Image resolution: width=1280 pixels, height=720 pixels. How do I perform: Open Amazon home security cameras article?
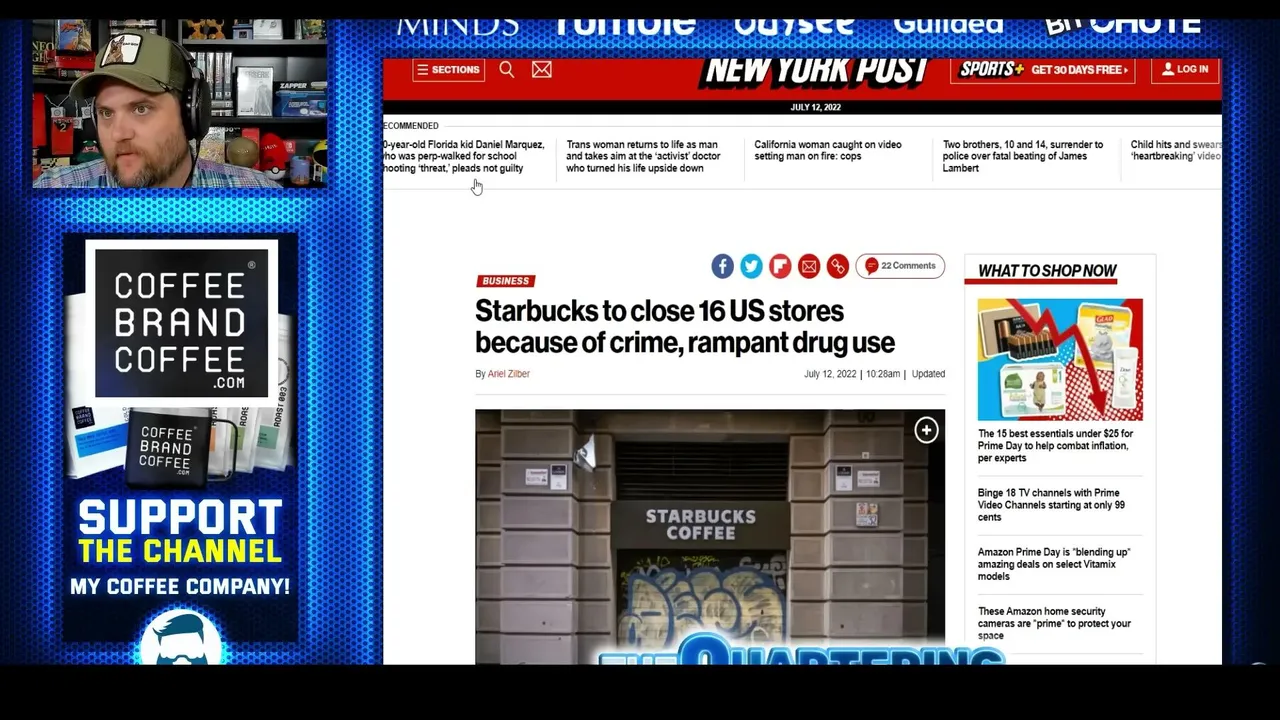coord(1054,623)
